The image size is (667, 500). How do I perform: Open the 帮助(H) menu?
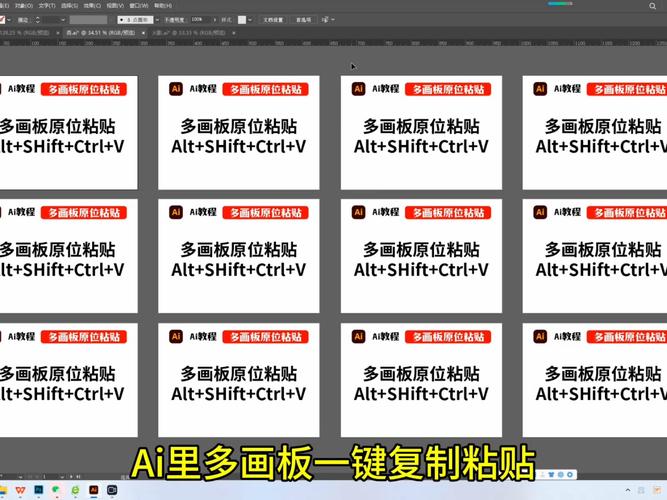click(x=163, y=6)
